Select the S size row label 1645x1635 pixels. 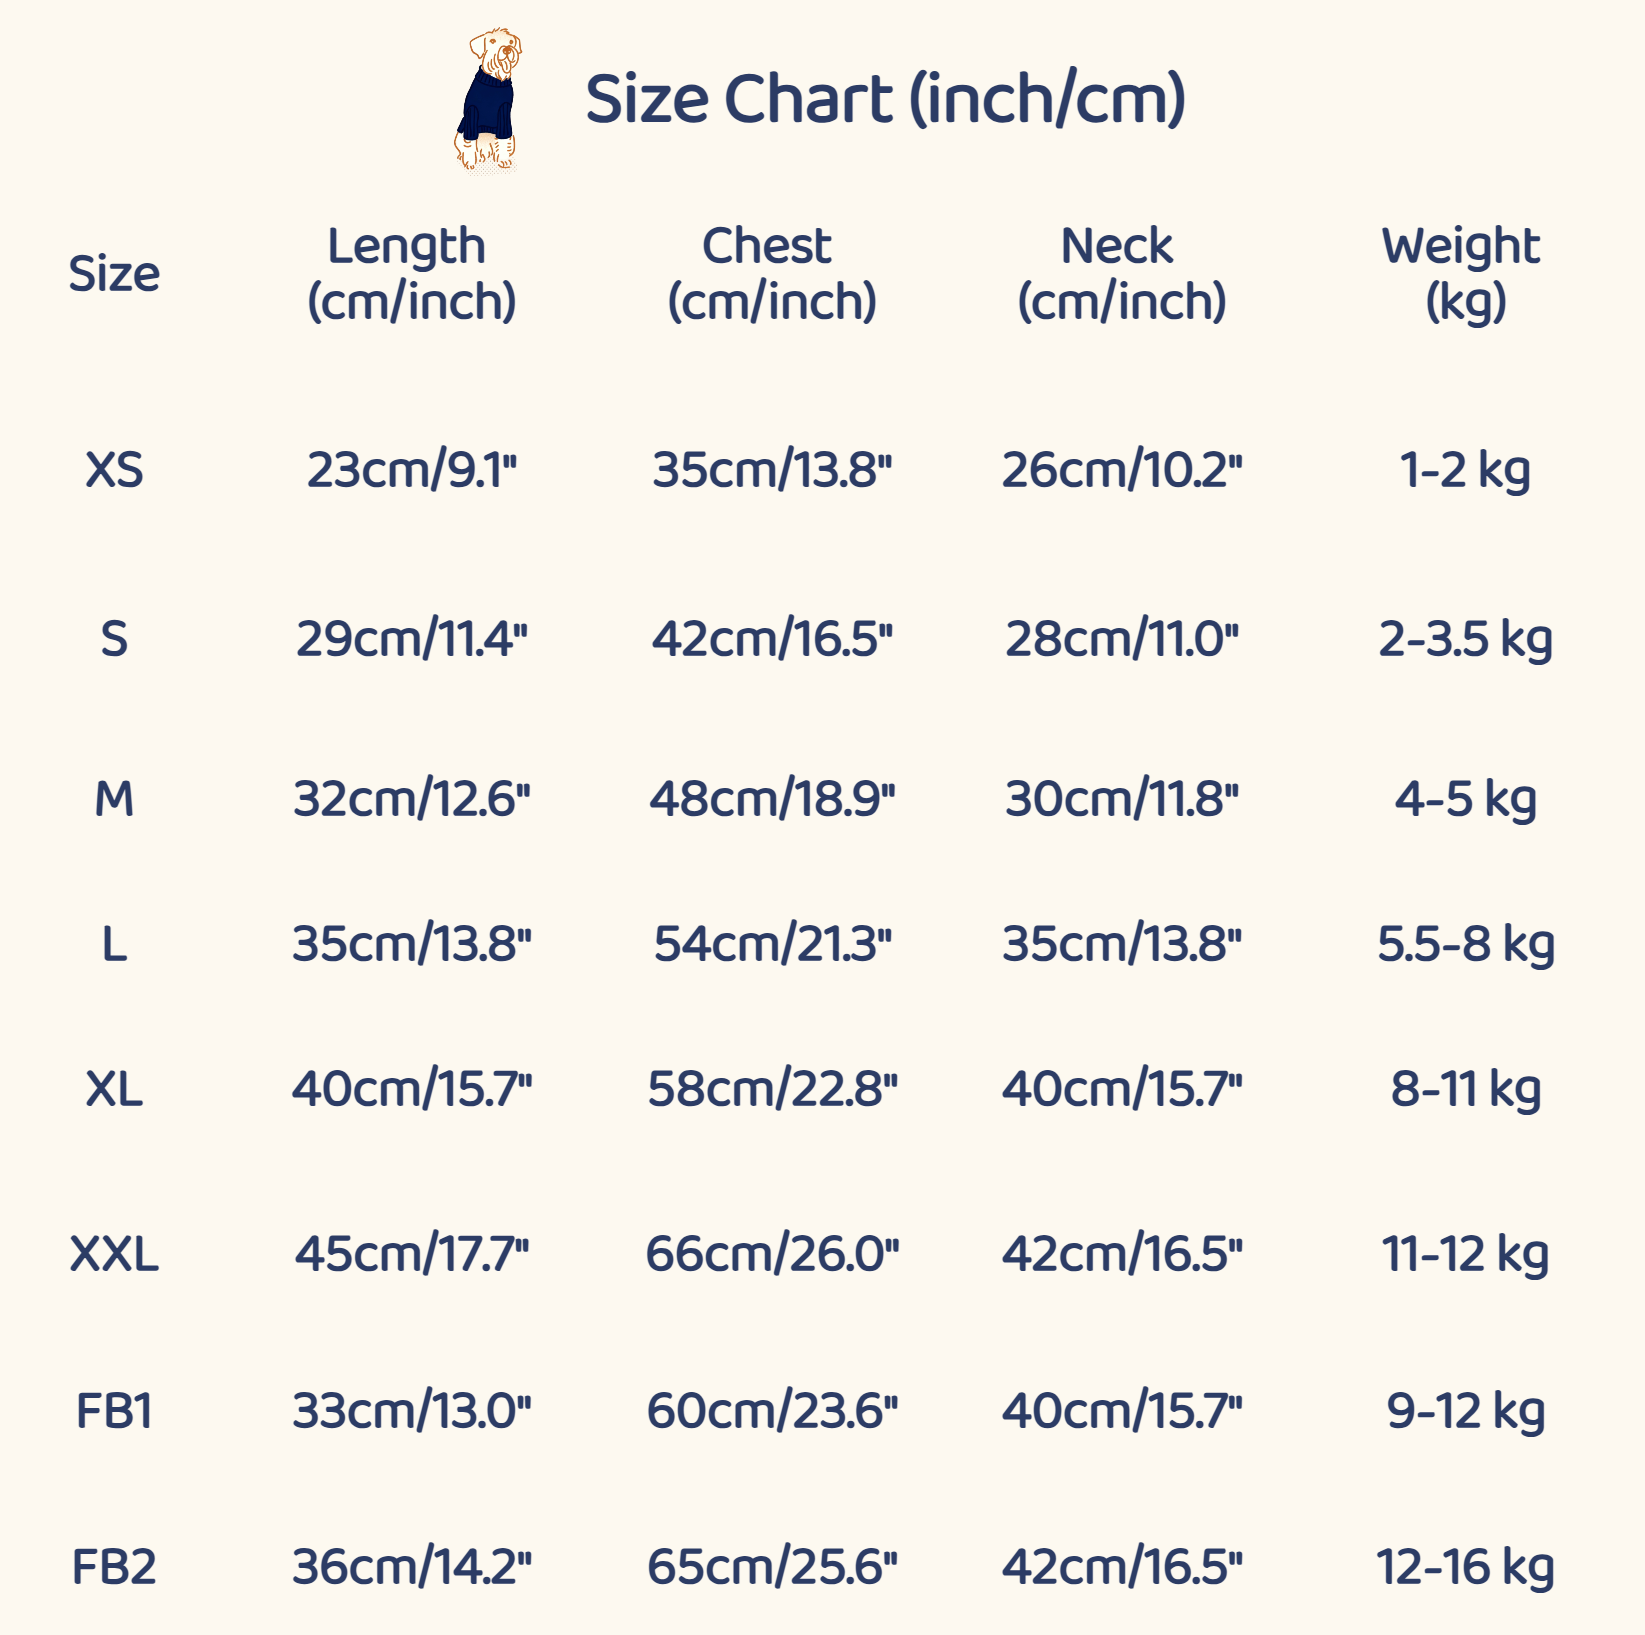tap(114, 639)
